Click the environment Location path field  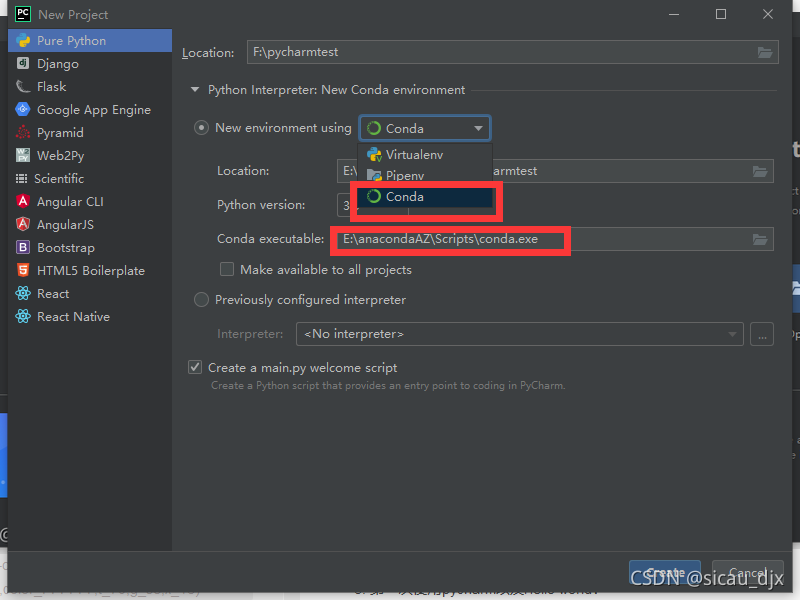tap(554, 171)
